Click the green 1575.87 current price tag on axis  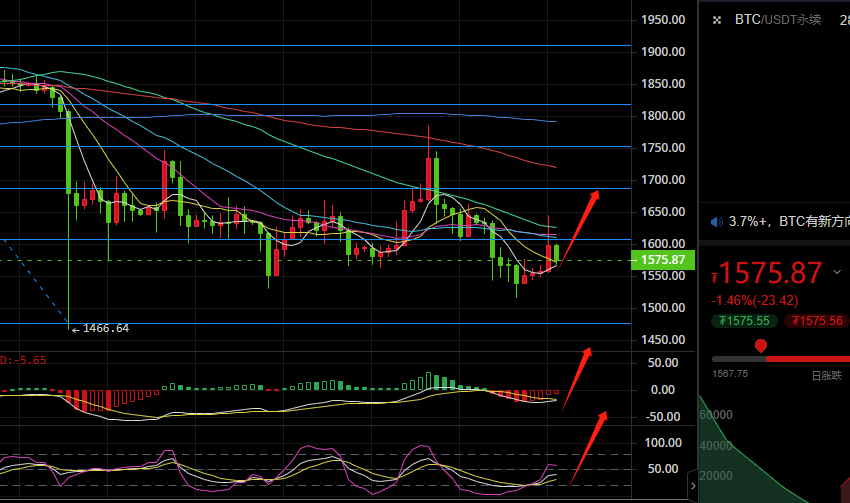[663, 260]
